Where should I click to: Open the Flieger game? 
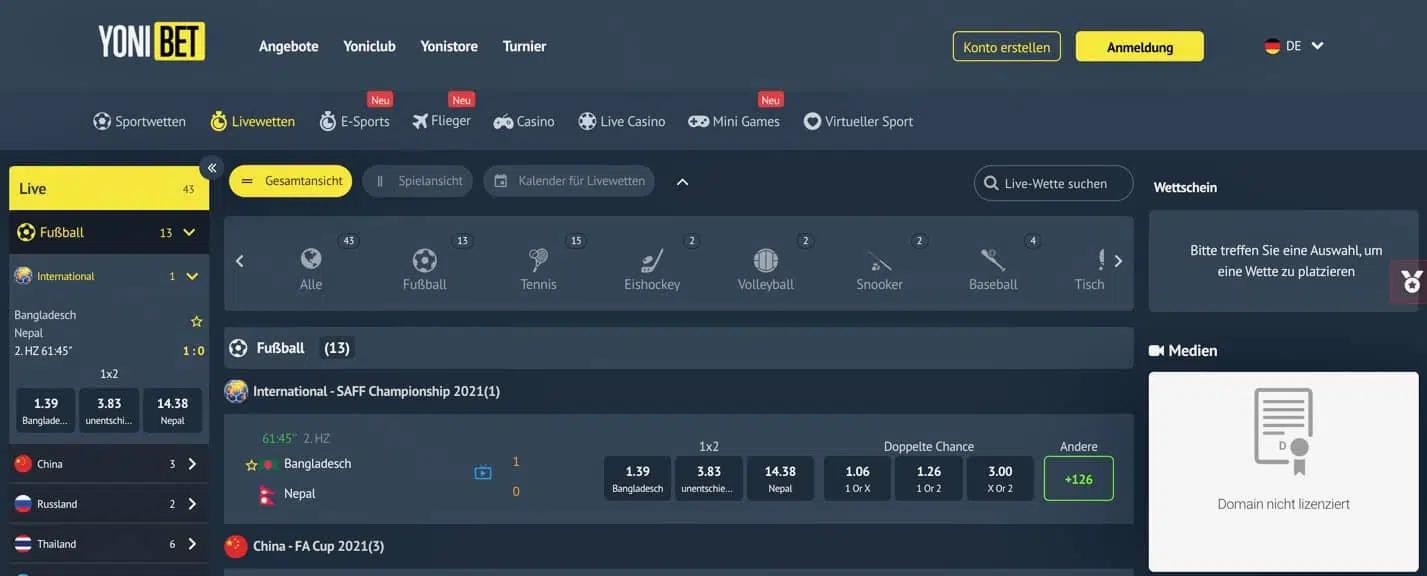click(440, 121)
